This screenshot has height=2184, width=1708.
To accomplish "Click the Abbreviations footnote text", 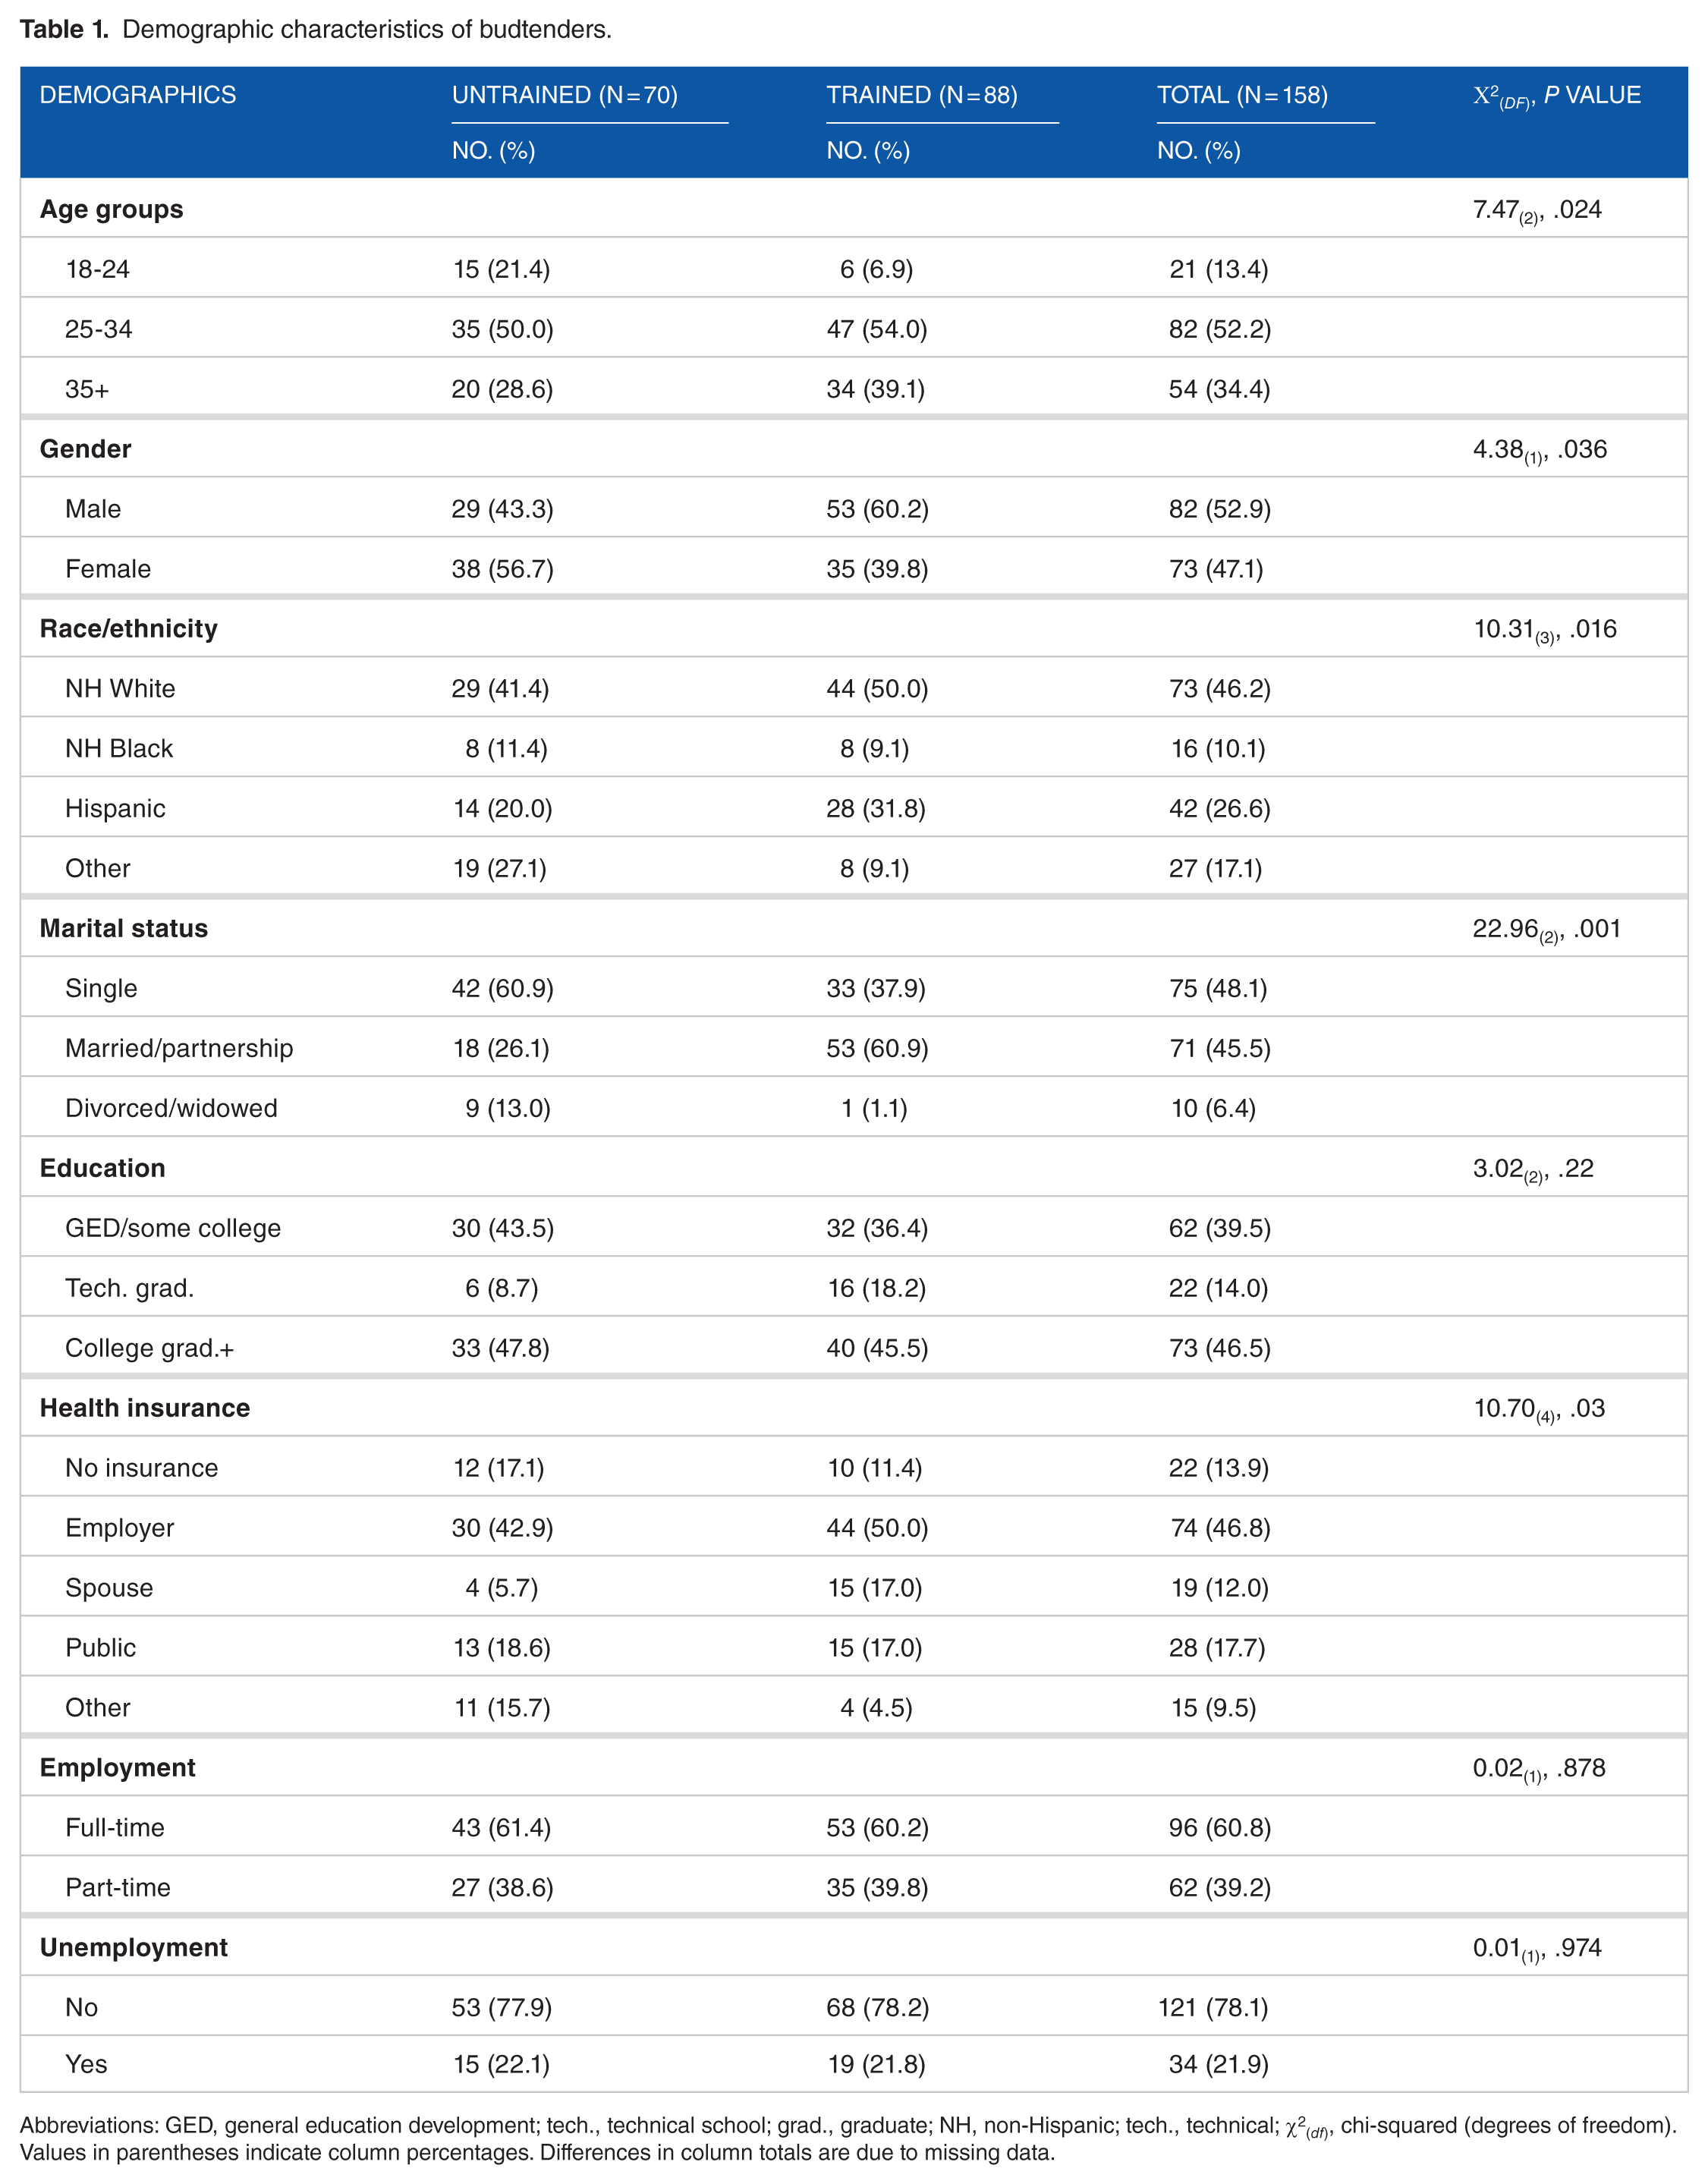I will pyautogui.click(x=849, y=2138).
